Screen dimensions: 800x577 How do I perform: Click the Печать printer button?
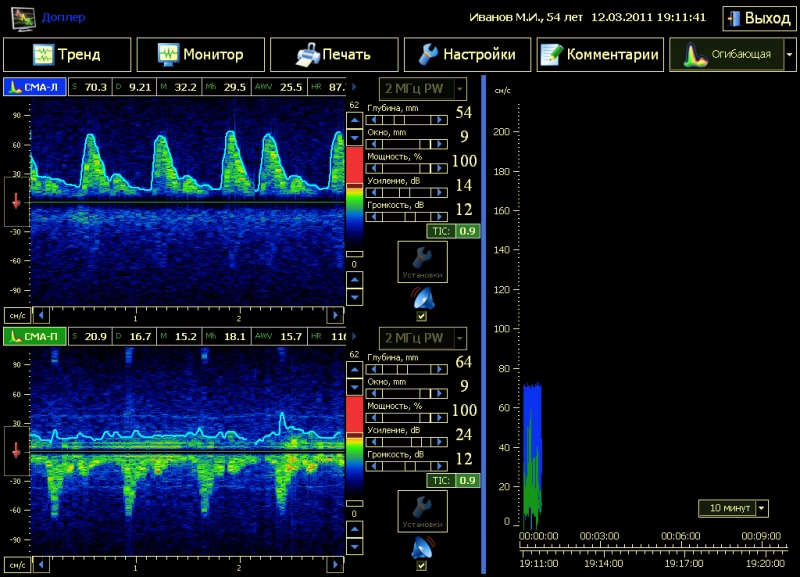[x=333, y=55]
